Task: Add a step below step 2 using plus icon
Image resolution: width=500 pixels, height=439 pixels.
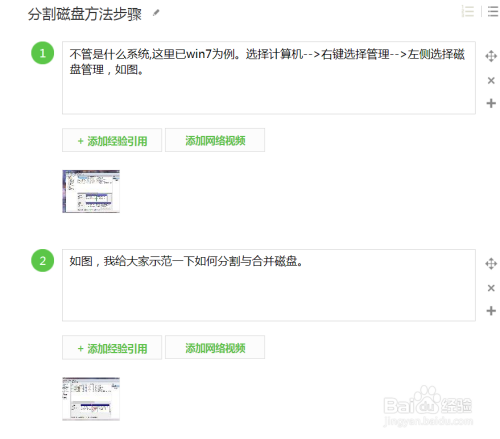Action: pyautogui.click(x=491, y=311)
